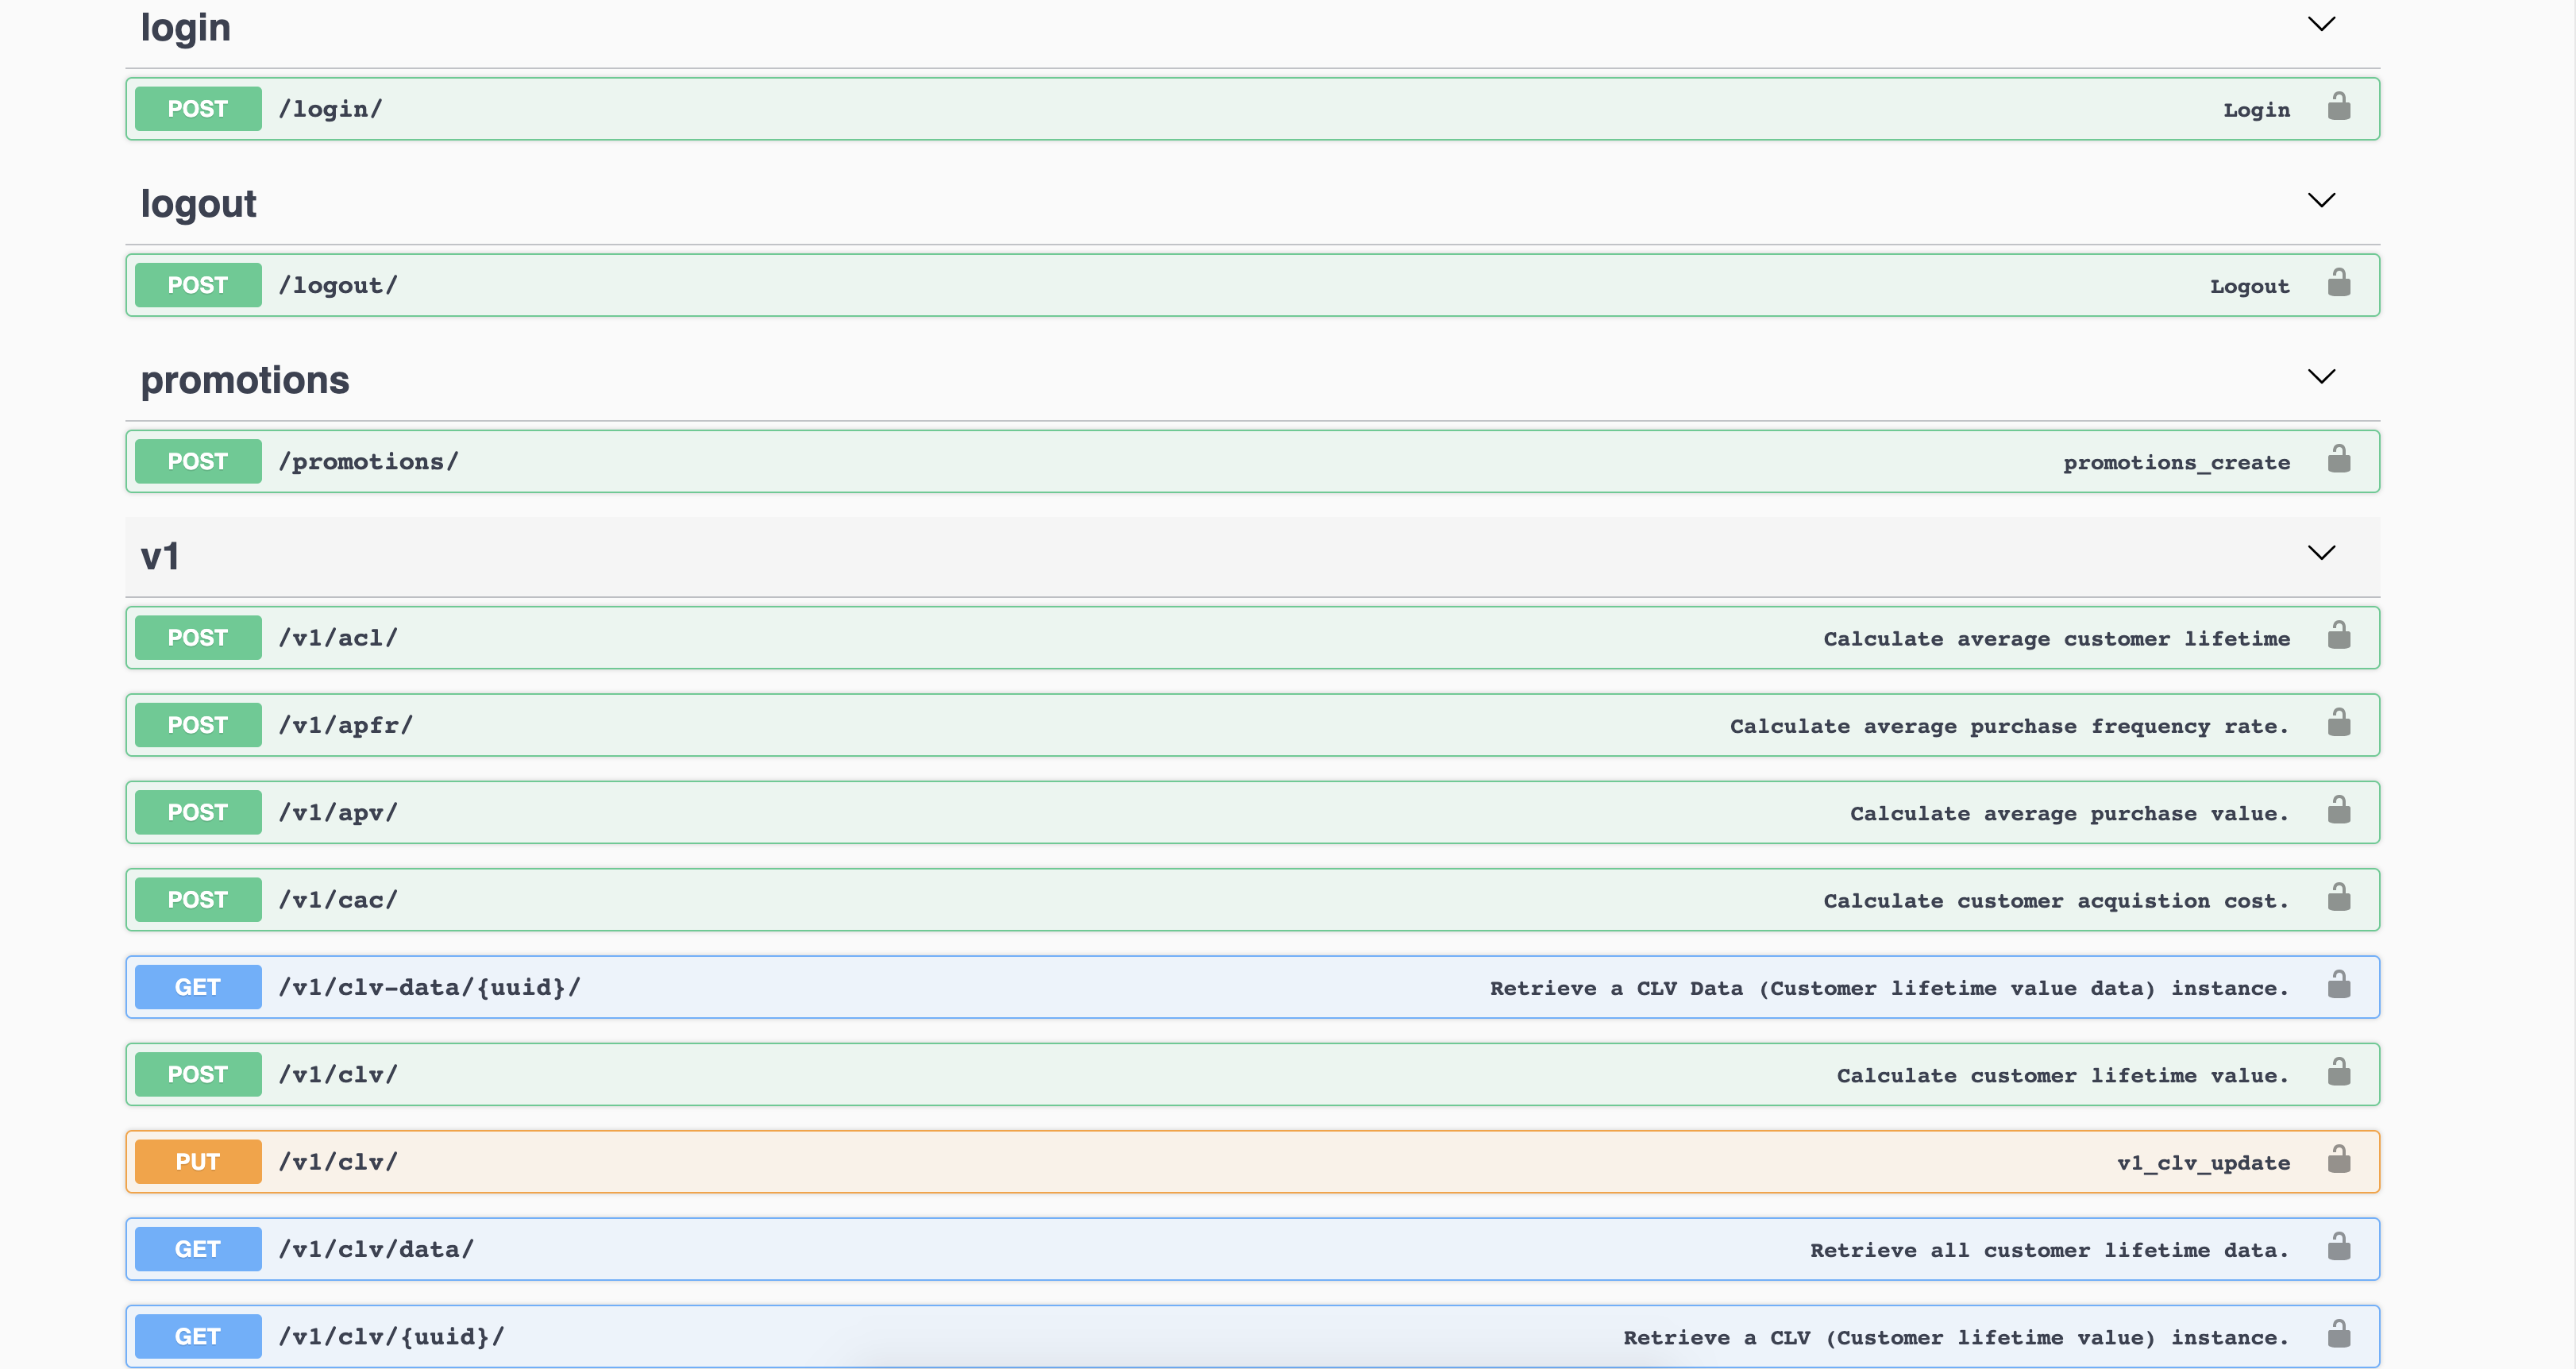Collapse the promotions section arrow
2576x1369 pixels.
[x=2322, y=377]
